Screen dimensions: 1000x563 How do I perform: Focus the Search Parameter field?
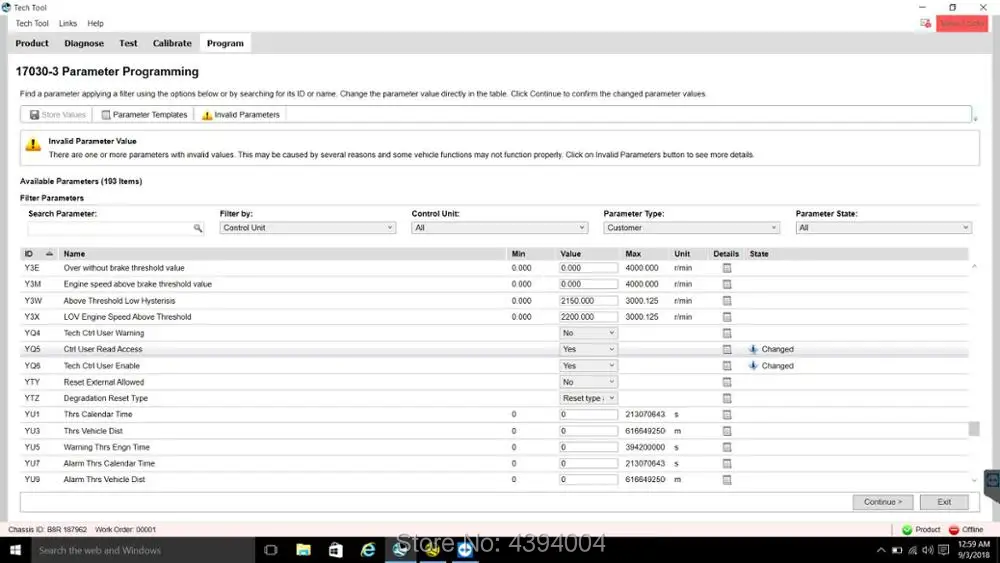[115, 228]
